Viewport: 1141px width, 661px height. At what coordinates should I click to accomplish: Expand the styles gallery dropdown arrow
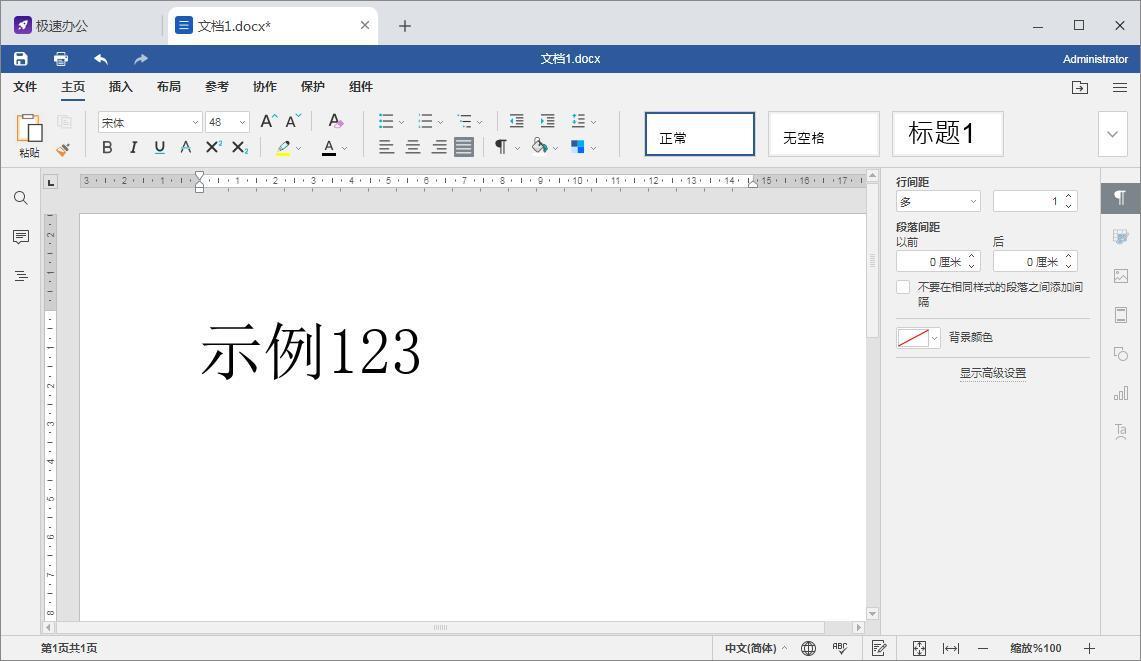click(x=1112, y=134)
